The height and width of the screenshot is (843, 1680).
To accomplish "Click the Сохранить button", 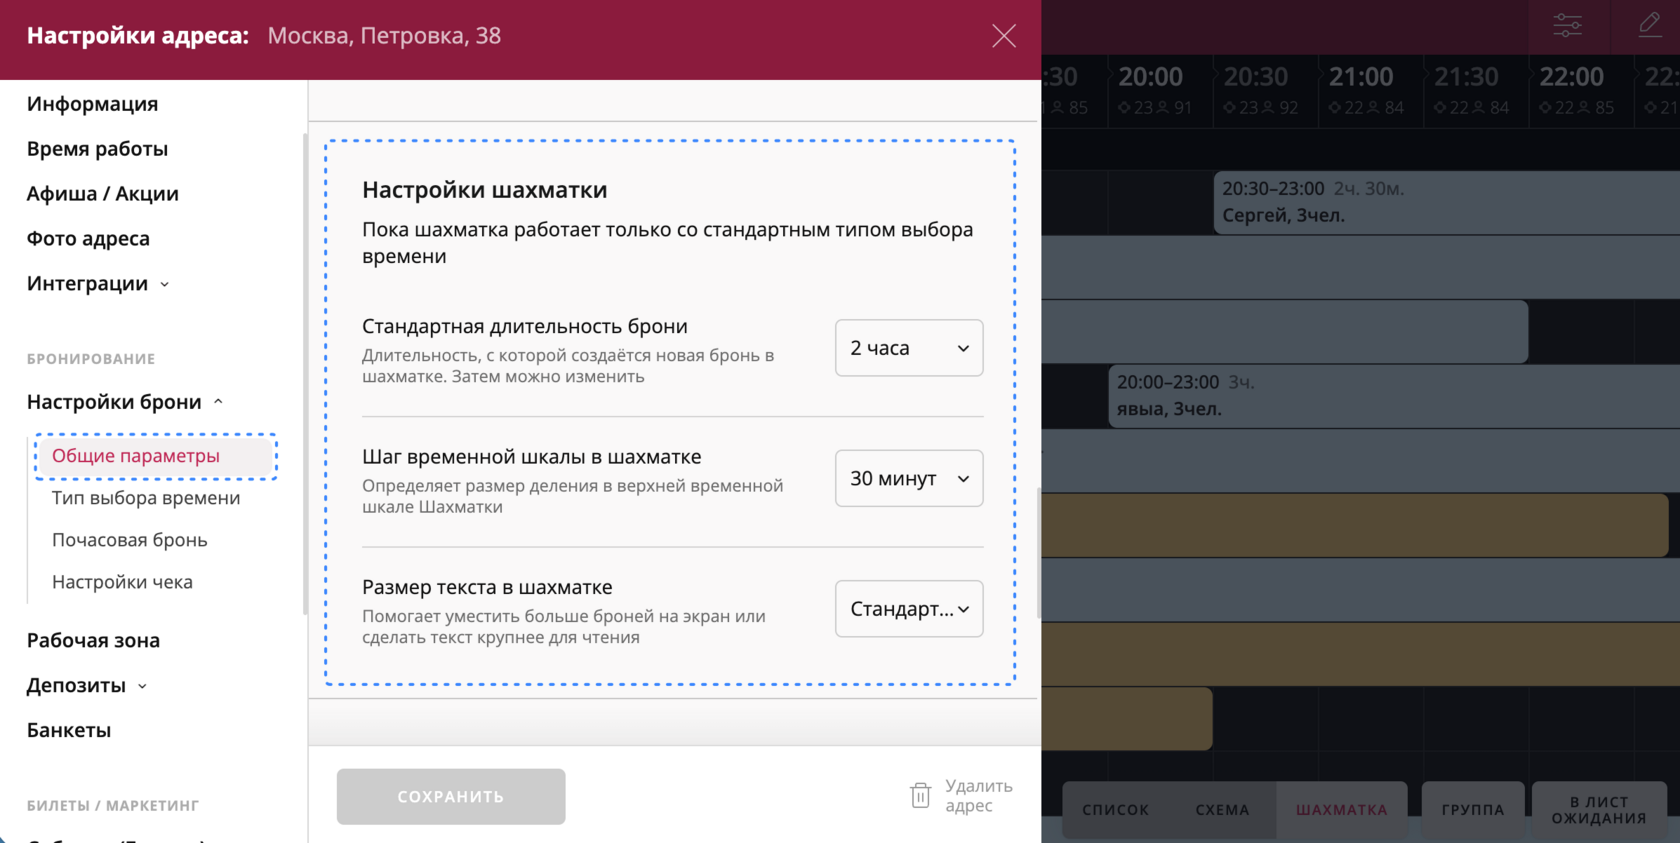I will pos(451,797).
